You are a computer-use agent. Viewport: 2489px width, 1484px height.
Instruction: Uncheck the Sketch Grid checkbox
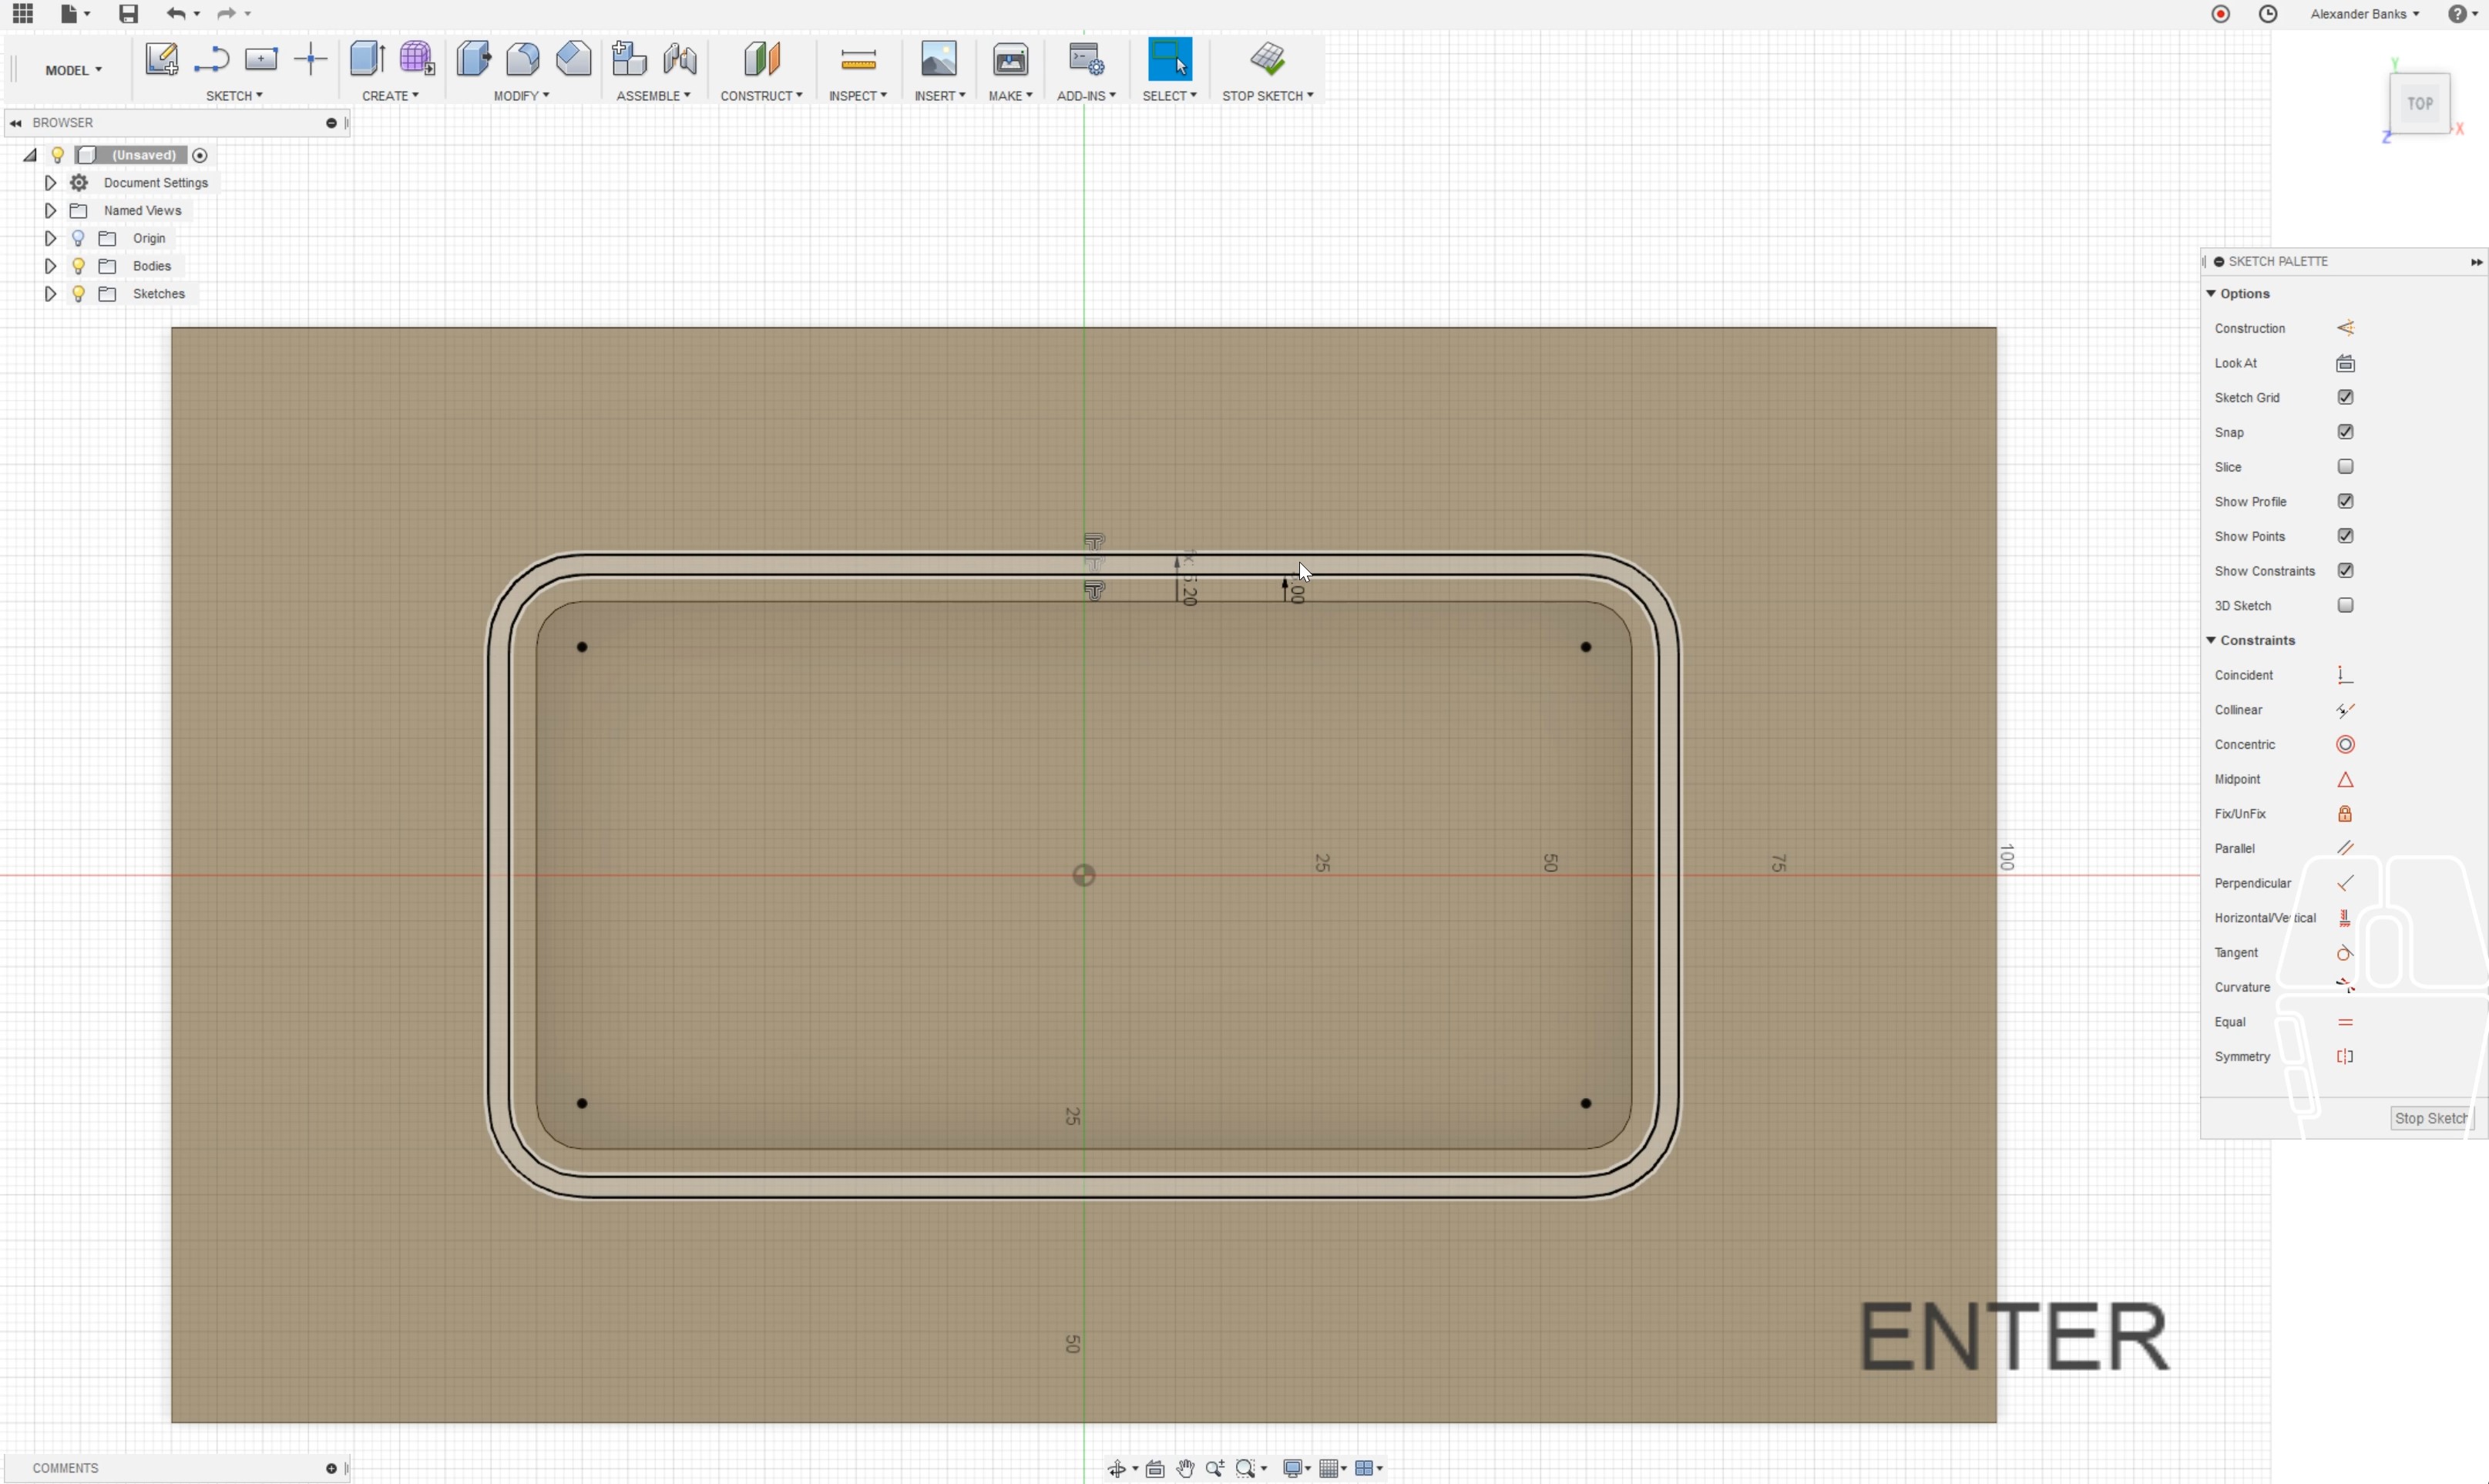2345,398
